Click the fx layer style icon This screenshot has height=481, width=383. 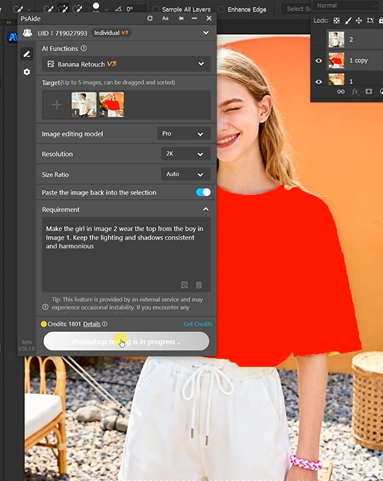355,91
